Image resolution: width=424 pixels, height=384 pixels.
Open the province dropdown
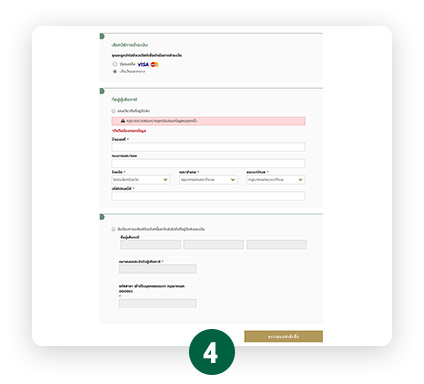tap(141, 180)
